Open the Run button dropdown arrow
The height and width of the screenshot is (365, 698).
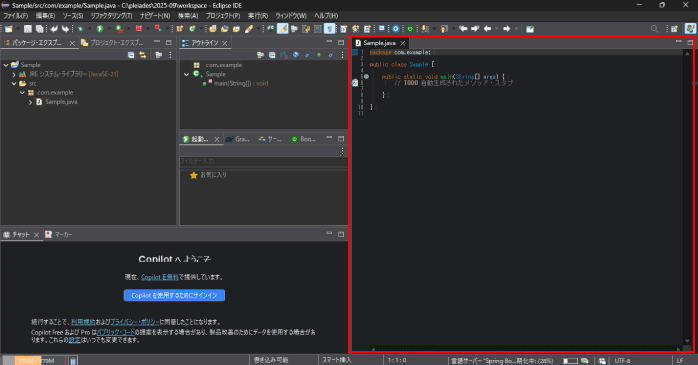(108, 29)
